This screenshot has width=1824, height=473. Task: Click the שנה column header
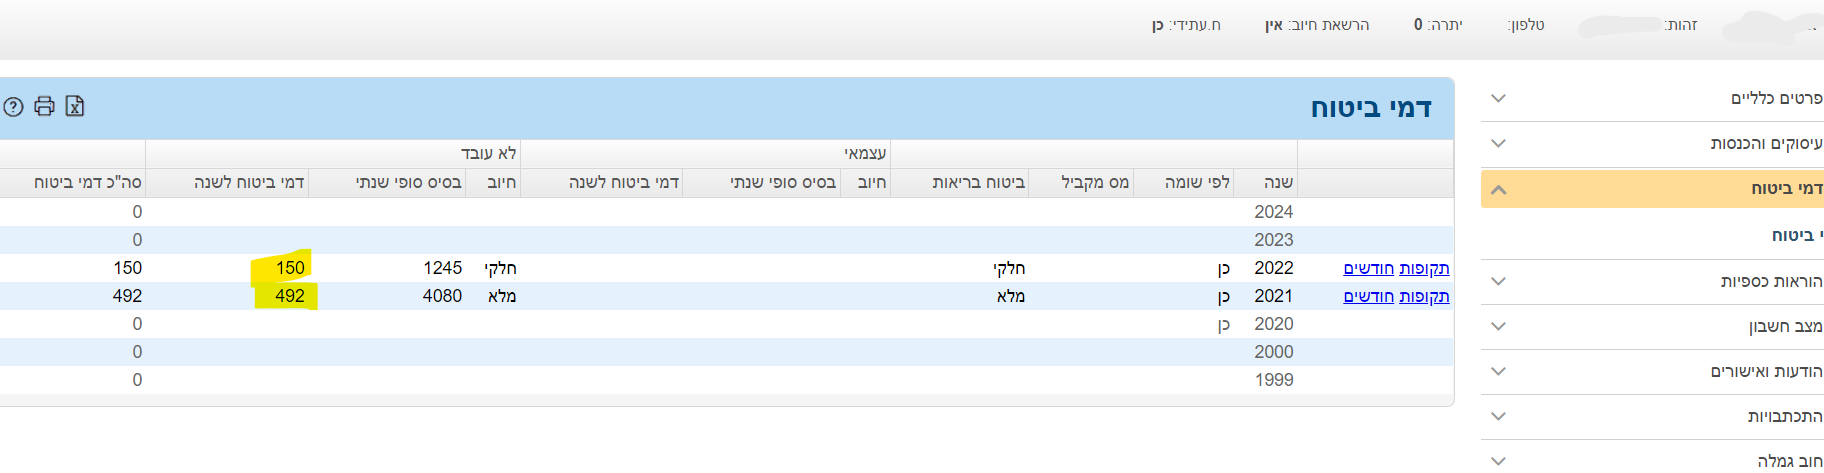click(x=1278, y=182)
